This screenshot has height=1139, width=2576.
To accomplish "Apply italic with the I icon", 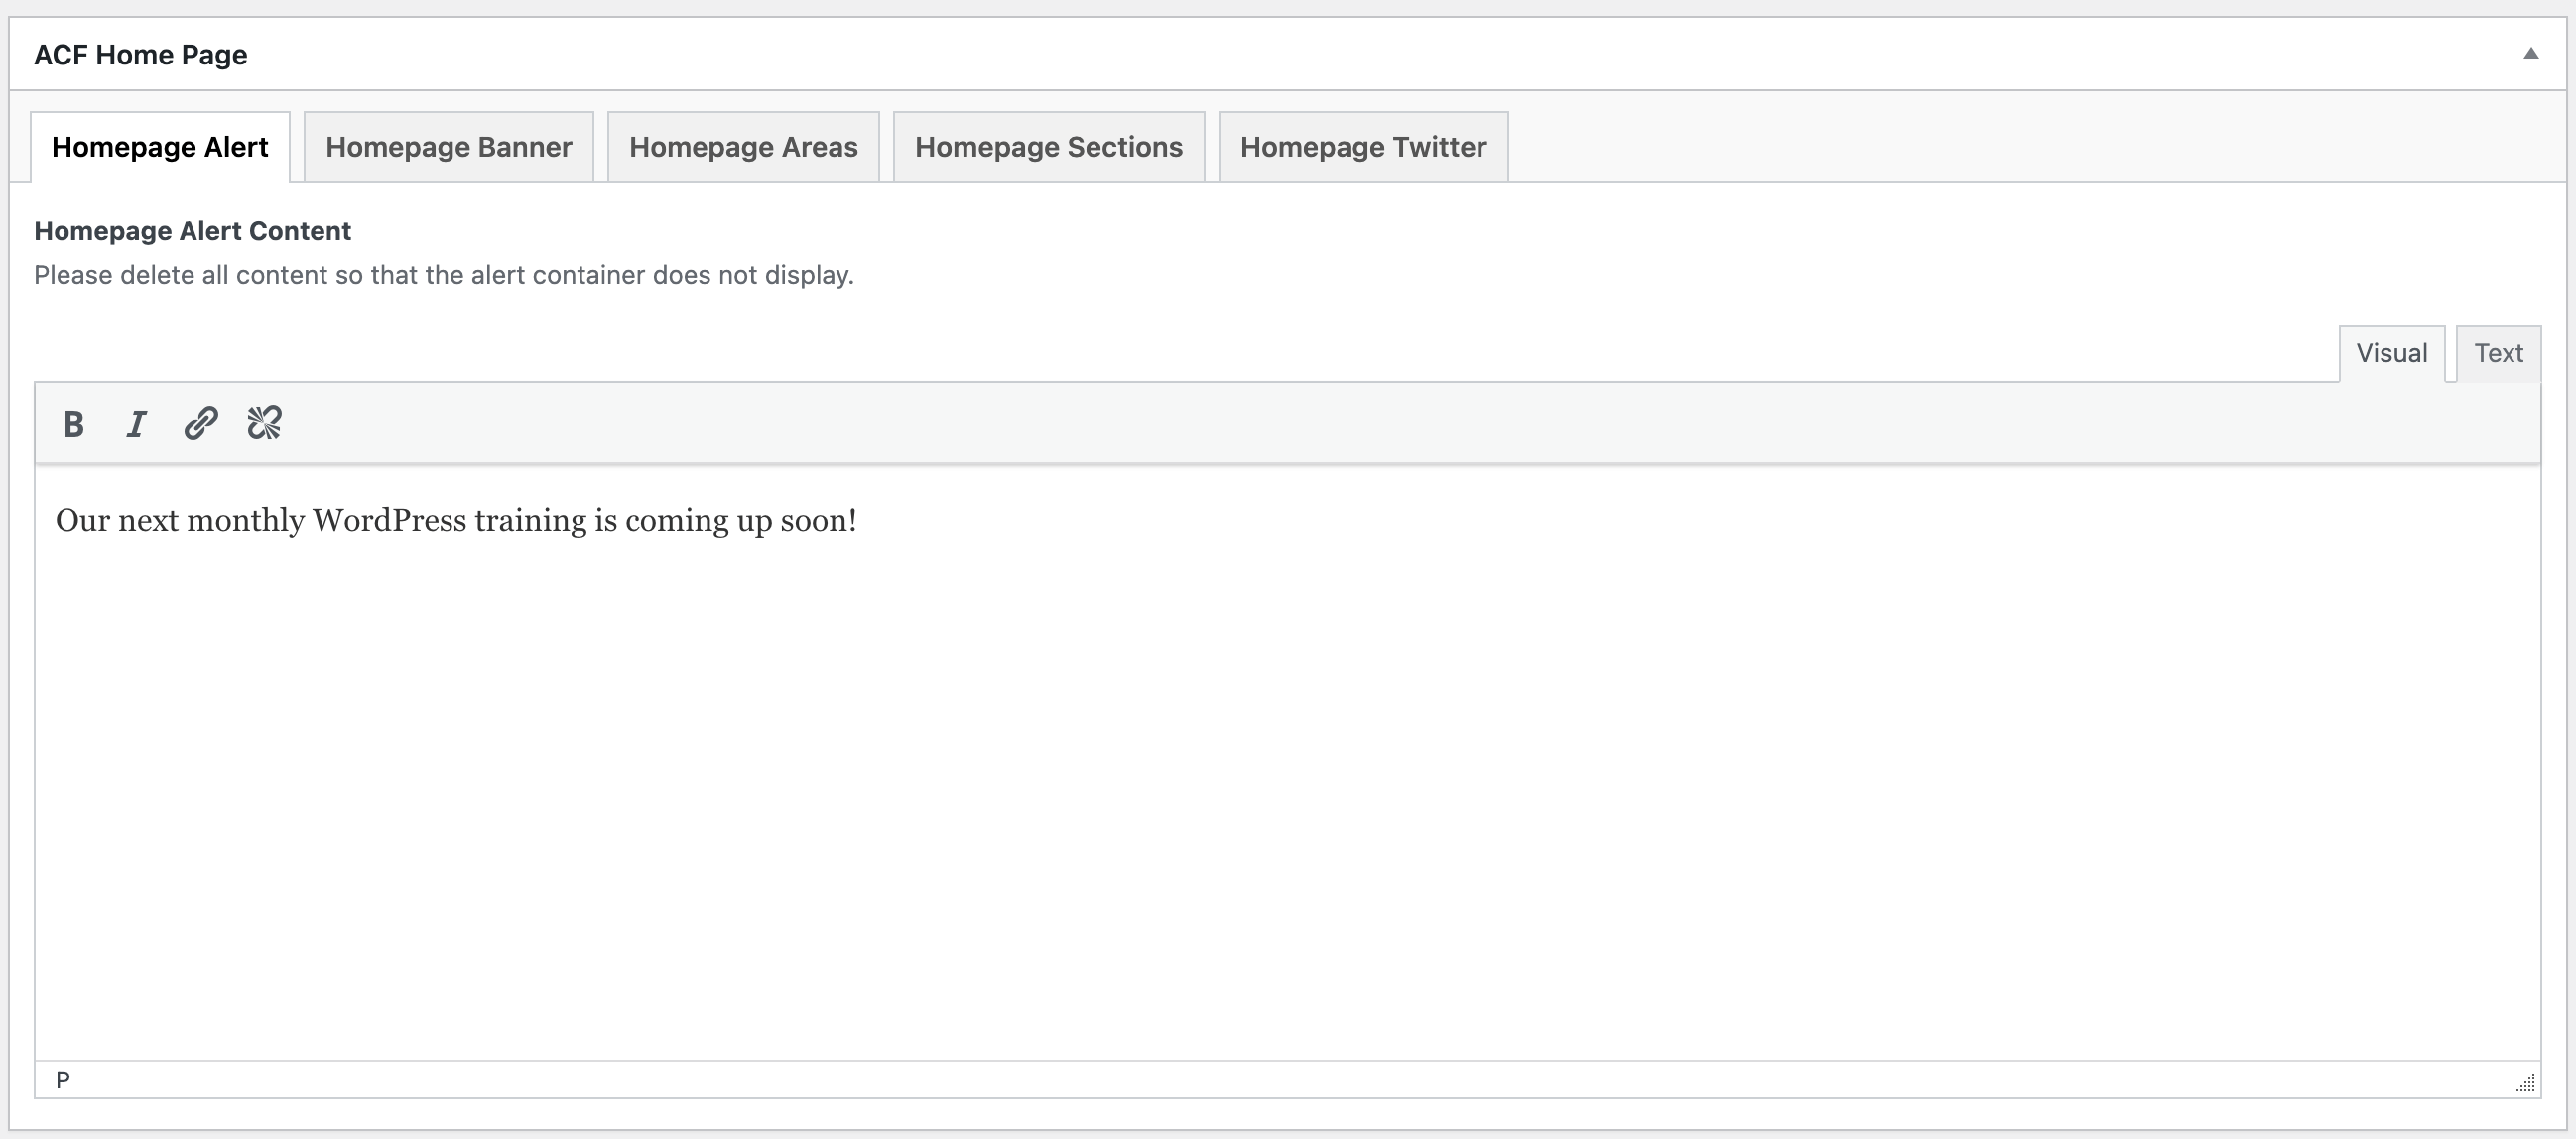I will [137, 423].
